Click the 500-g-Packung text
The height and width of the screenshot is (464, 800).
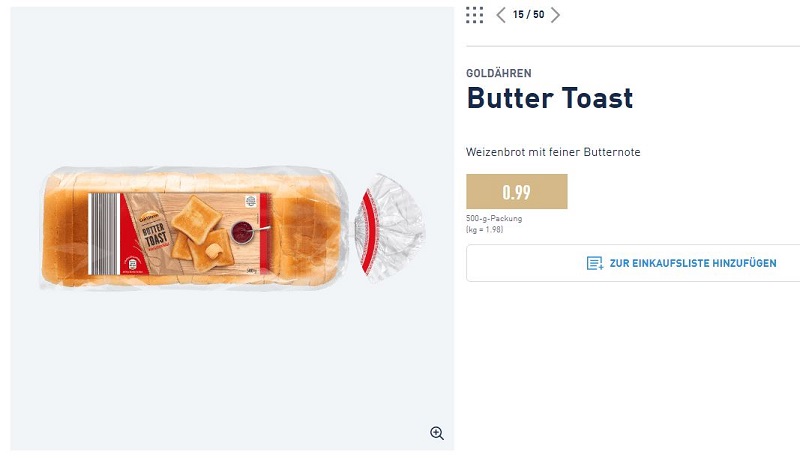[494, 219]
